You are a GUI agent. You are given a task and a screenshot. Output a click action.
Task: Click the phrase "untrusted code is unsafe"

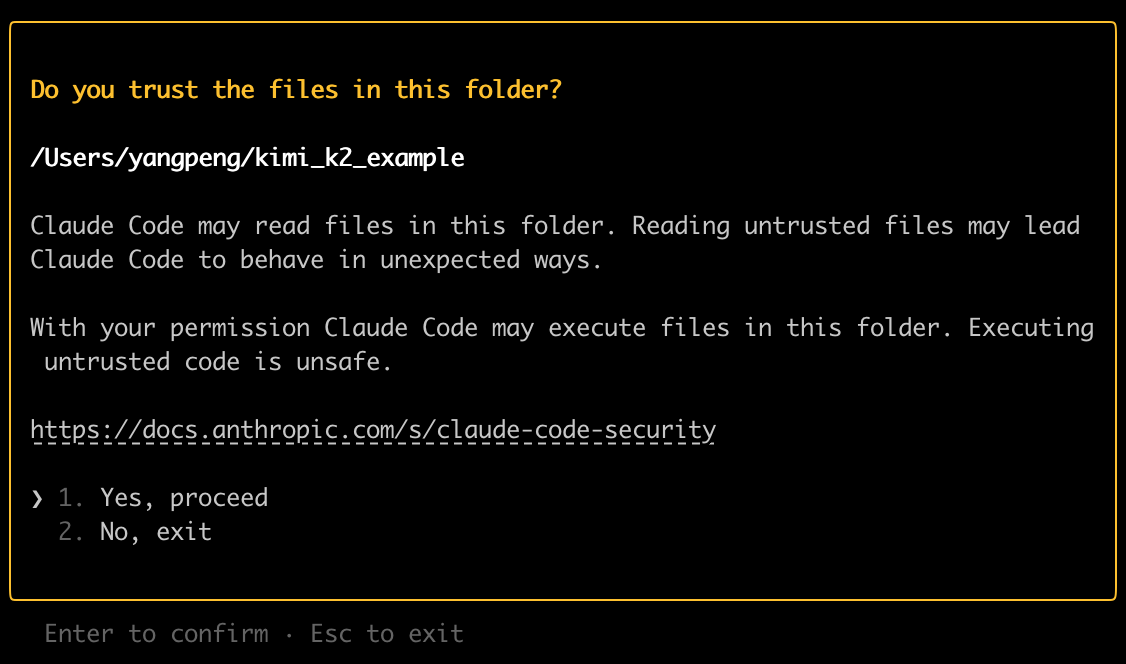218,362
